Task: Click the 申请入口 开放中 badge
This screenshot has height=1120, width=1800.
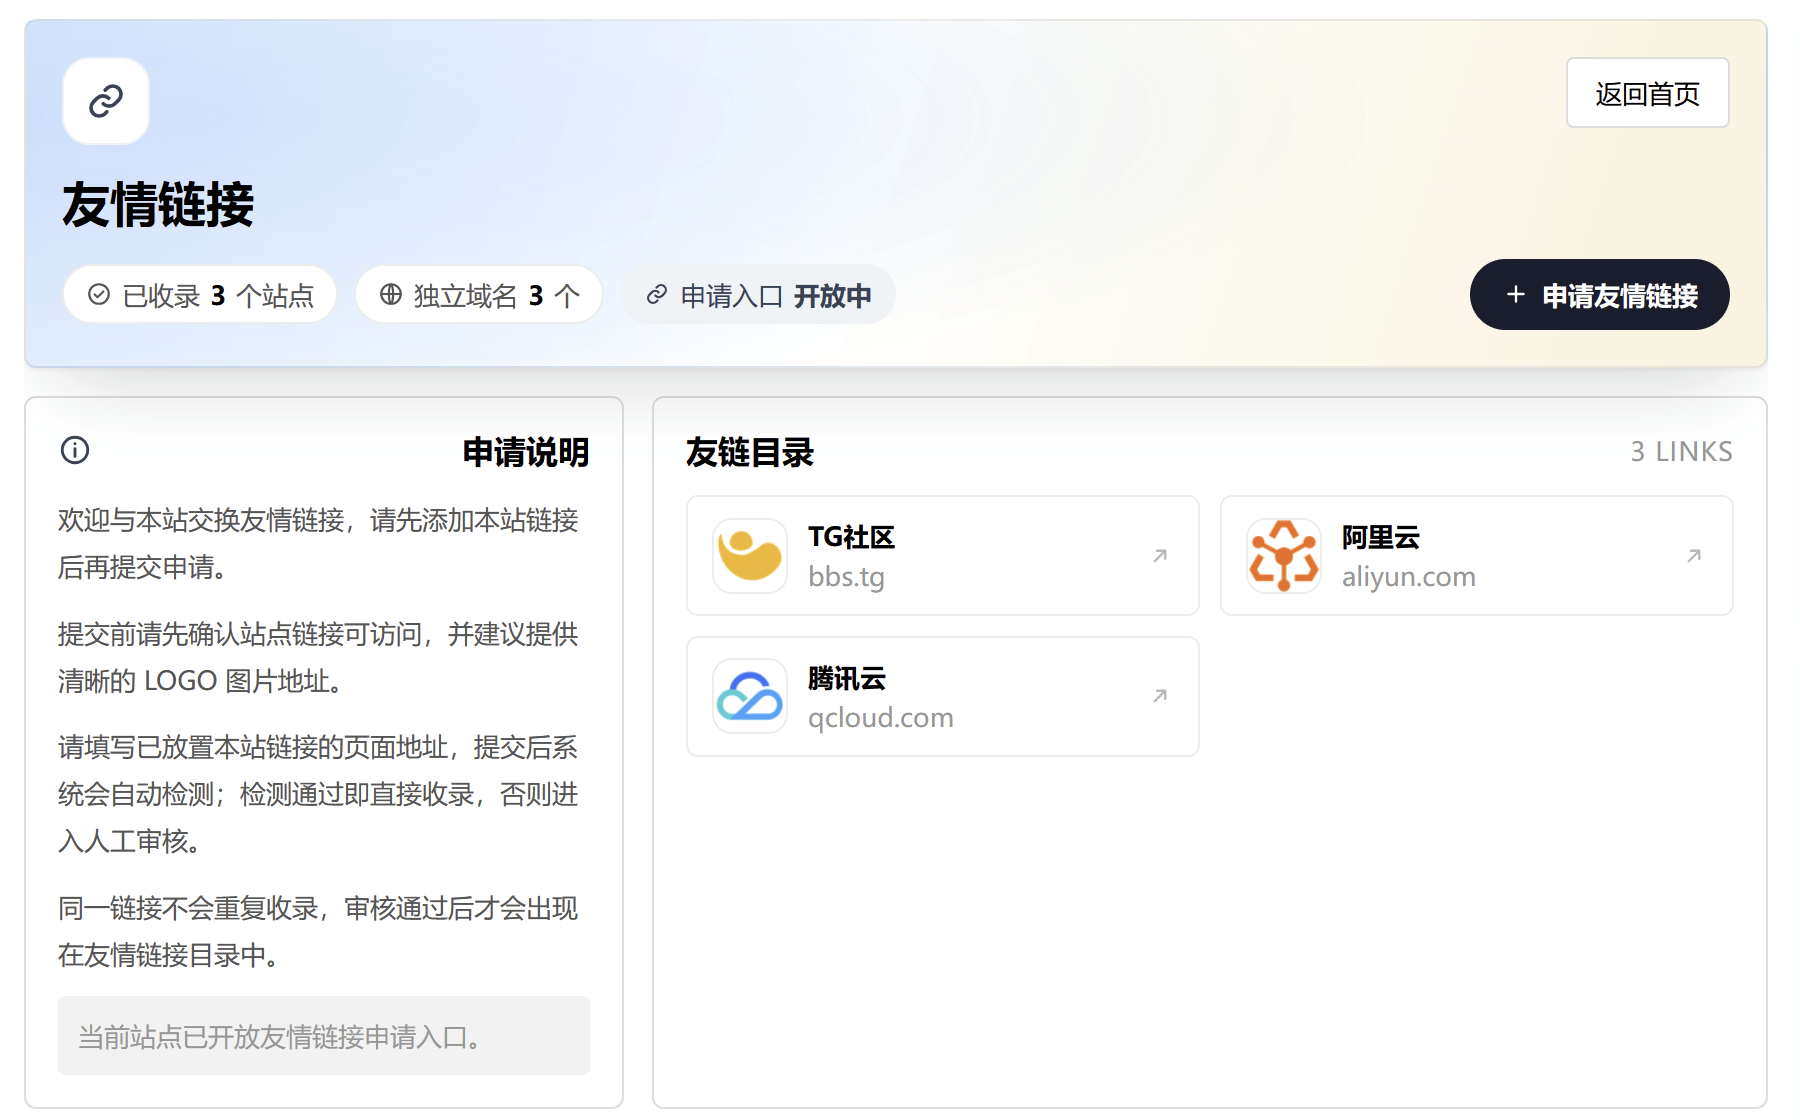Action: tap(758, 295)
